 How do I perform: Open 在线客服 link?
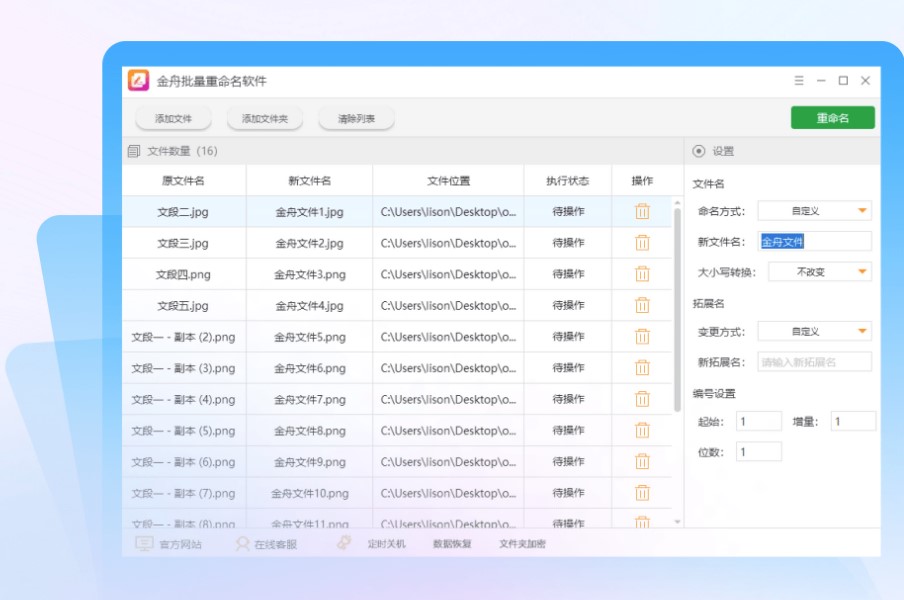276,544
